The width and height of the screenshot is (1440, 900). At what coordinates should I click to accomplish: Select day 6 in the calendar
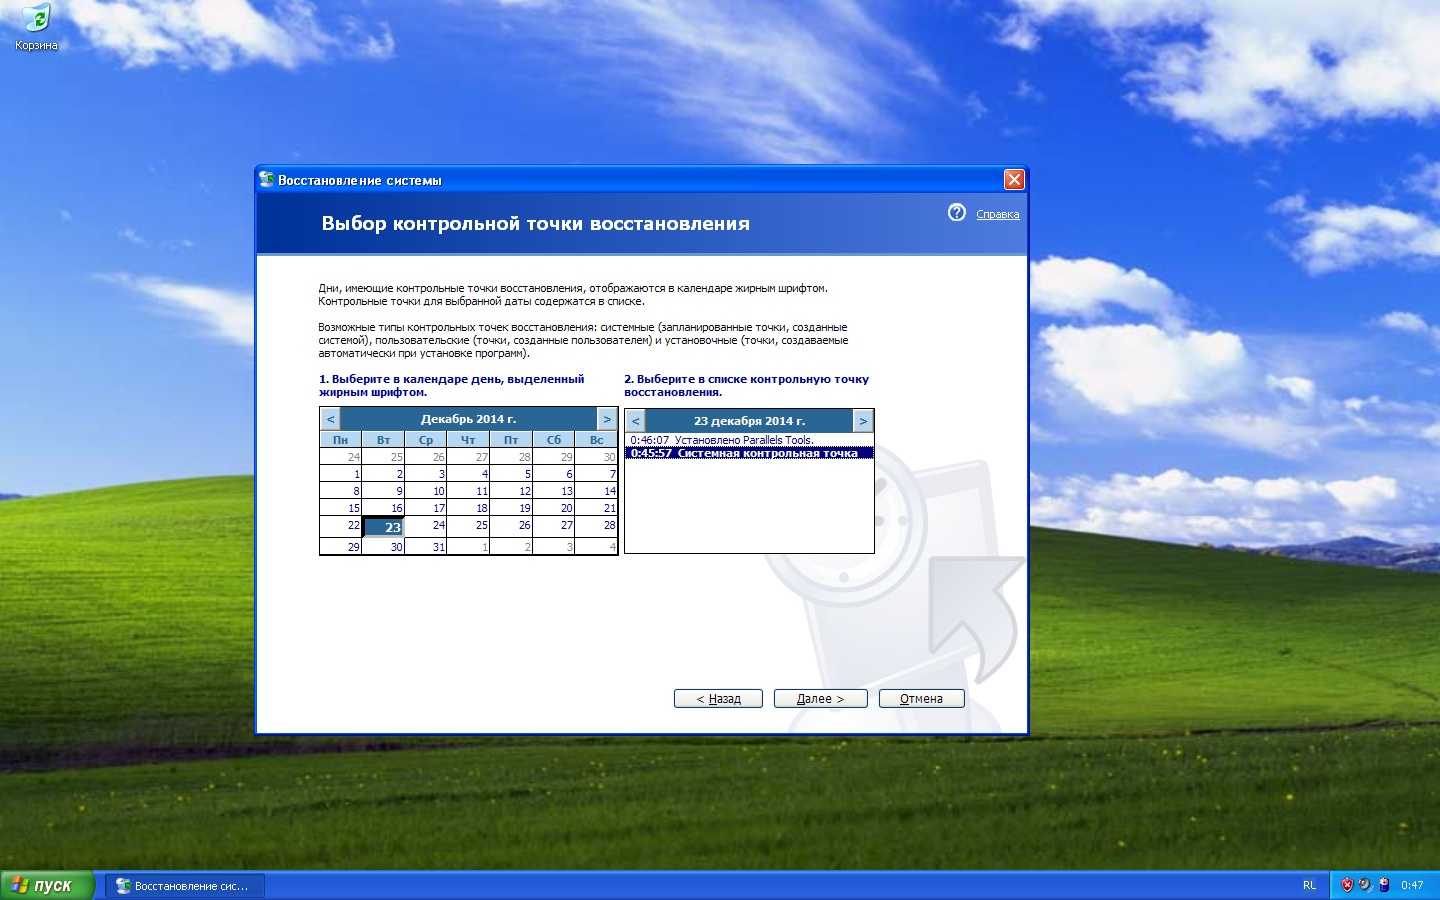coord(554,474)
